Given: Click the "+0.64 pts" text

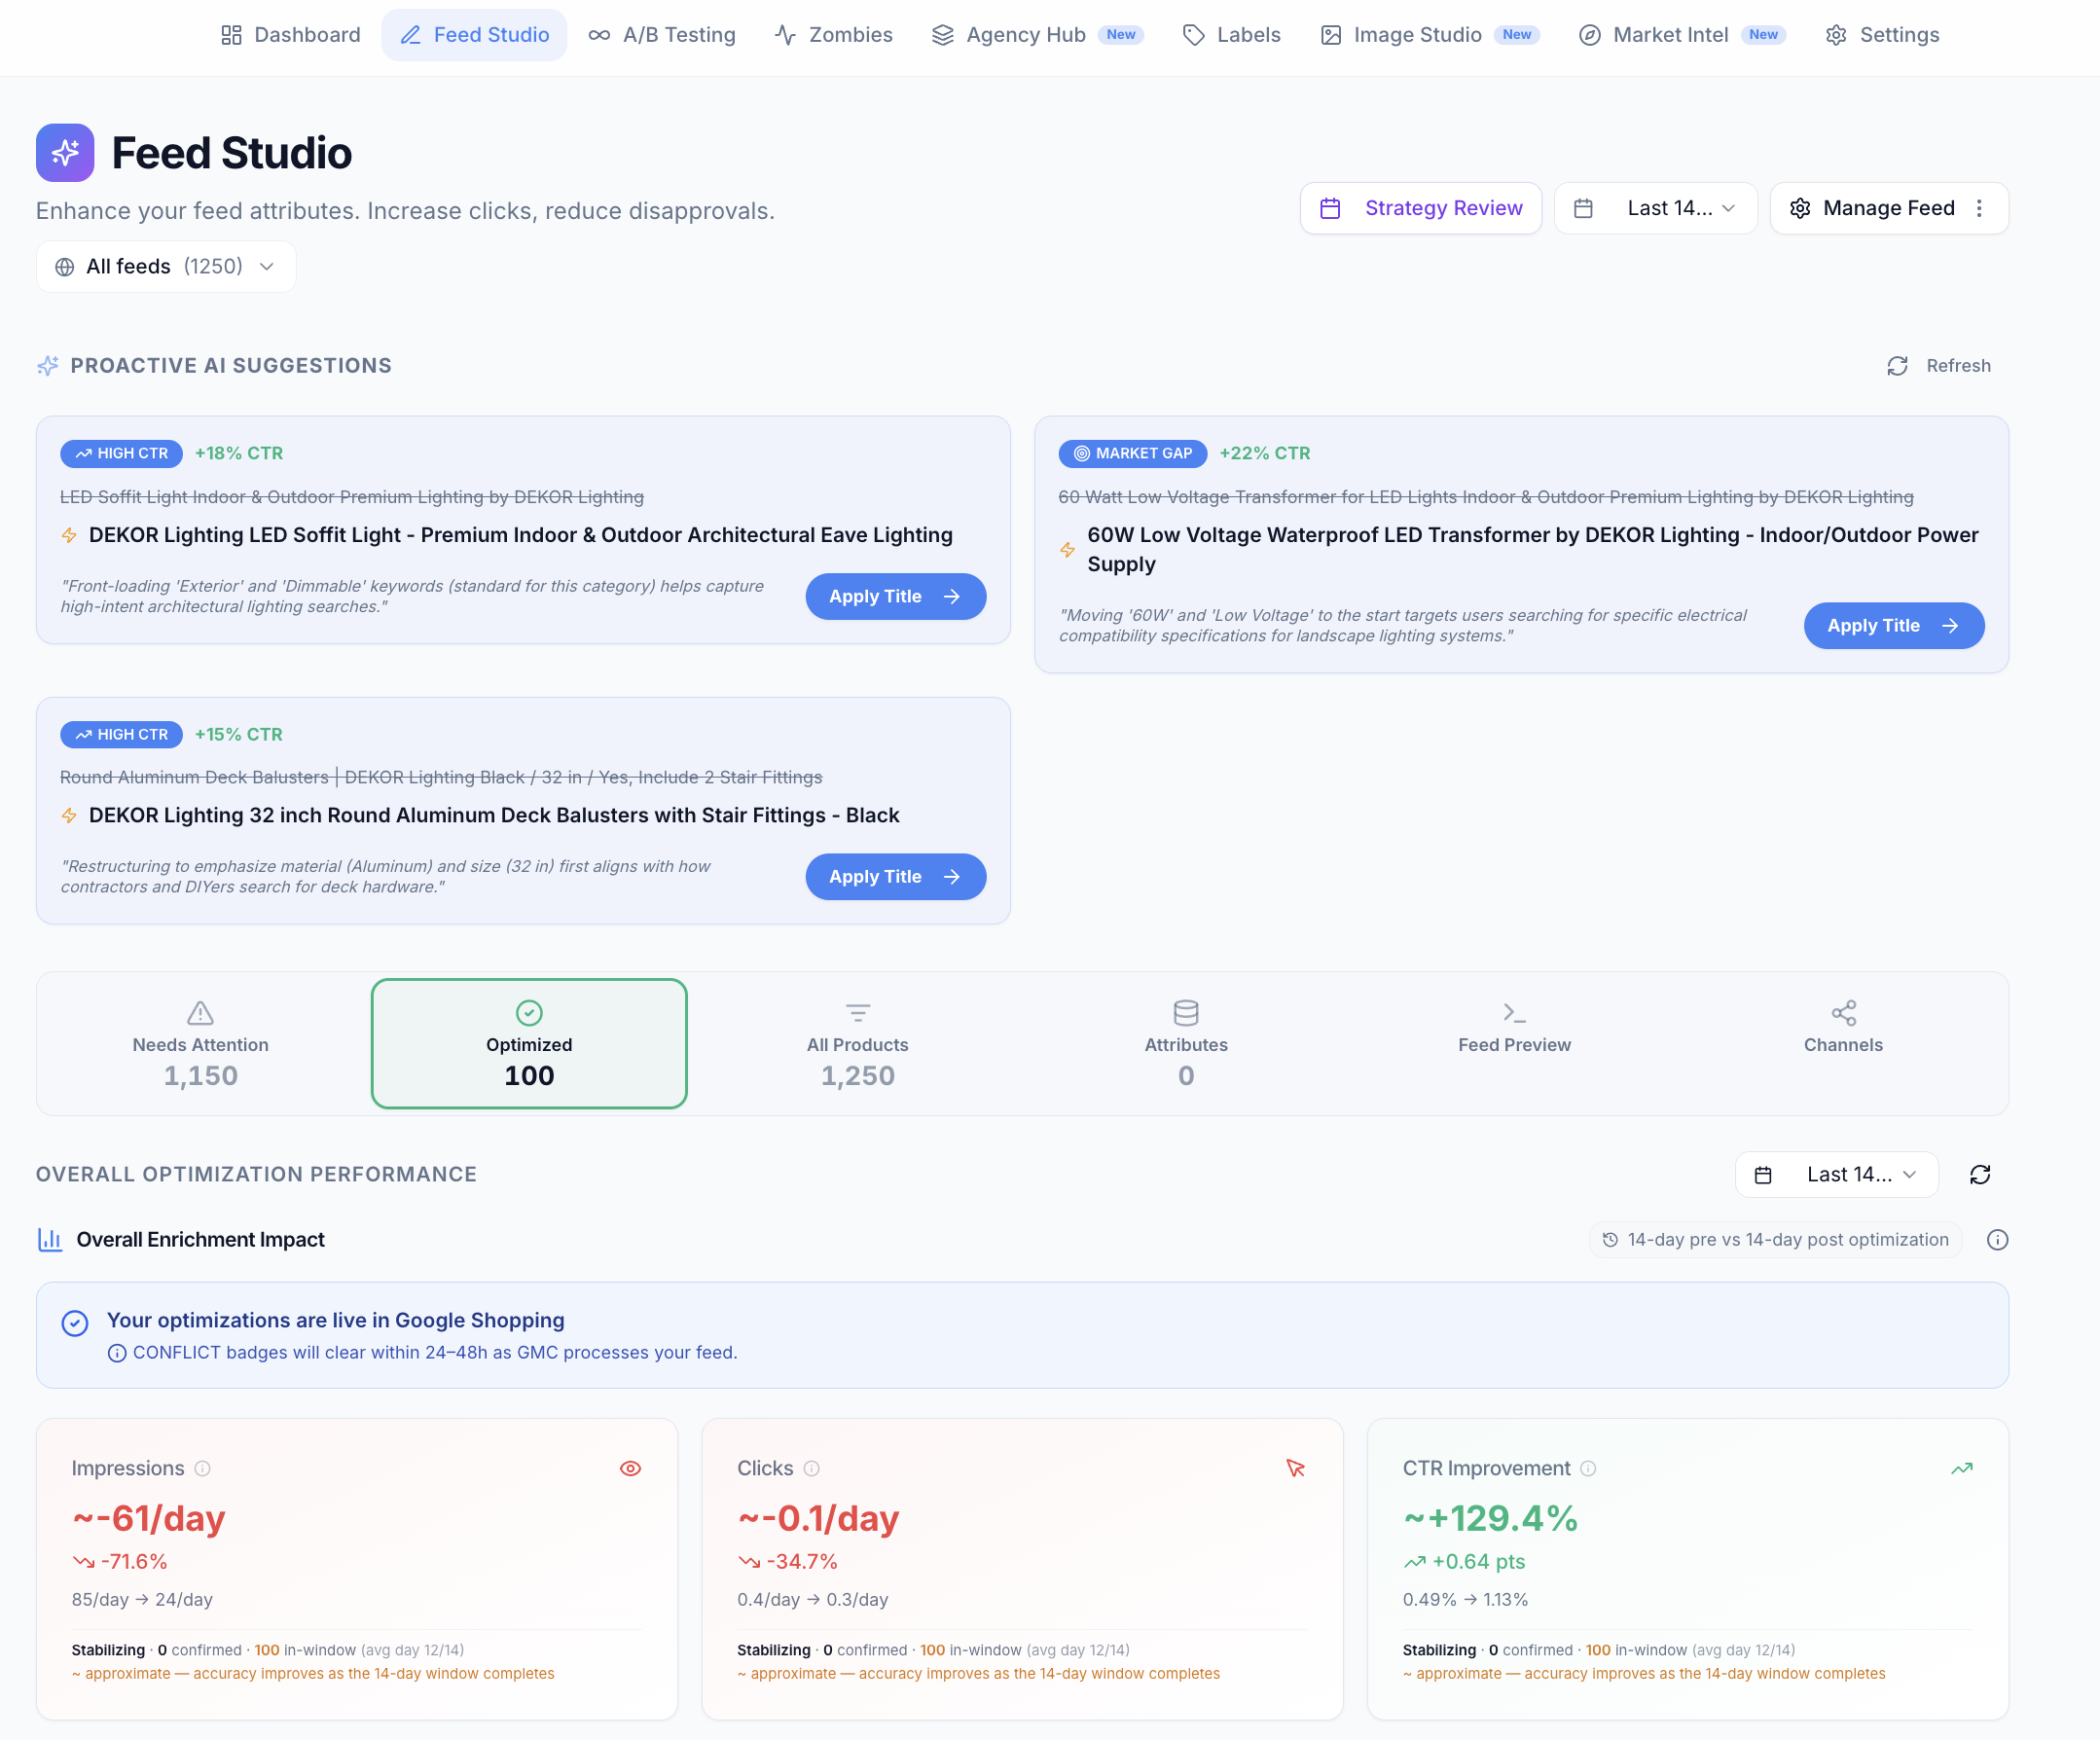Looking at the screenshot, I should [x=1478, y=1562].
